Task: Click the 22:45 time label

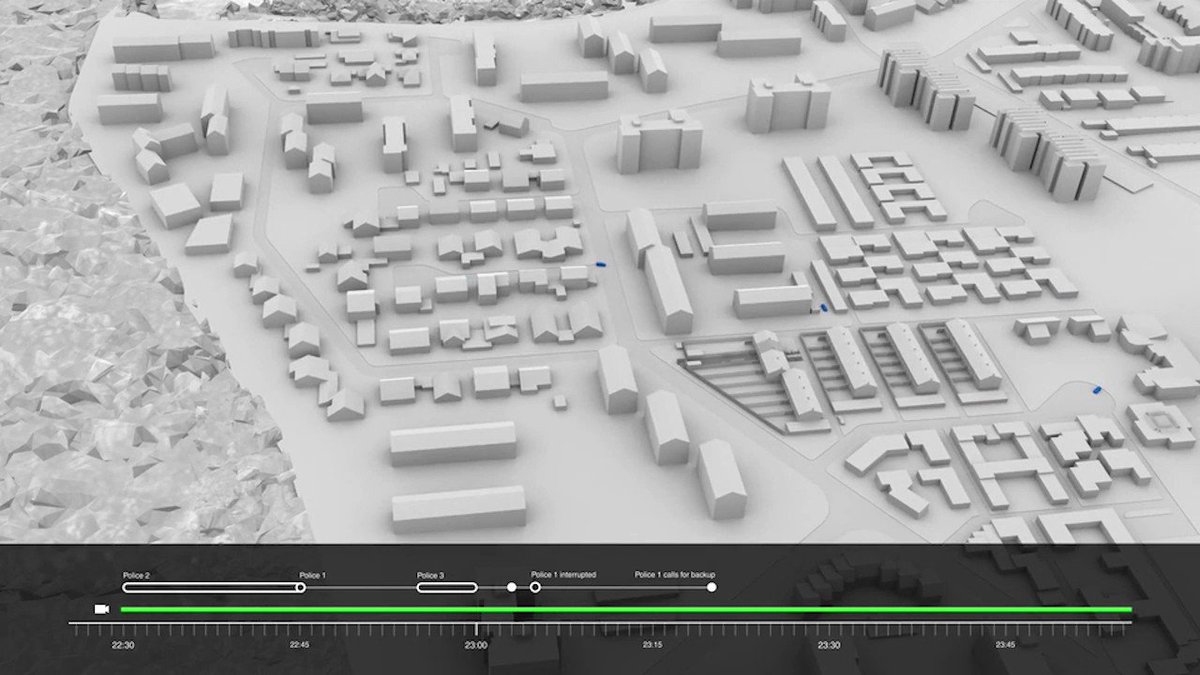Action: pos(299,645)
